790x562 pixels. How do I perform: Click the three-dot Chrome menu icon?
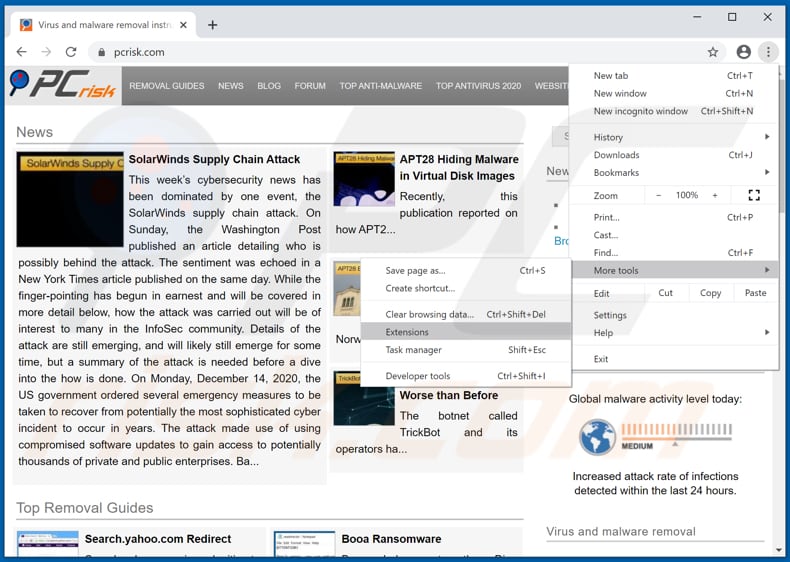(x=768, y=52)
